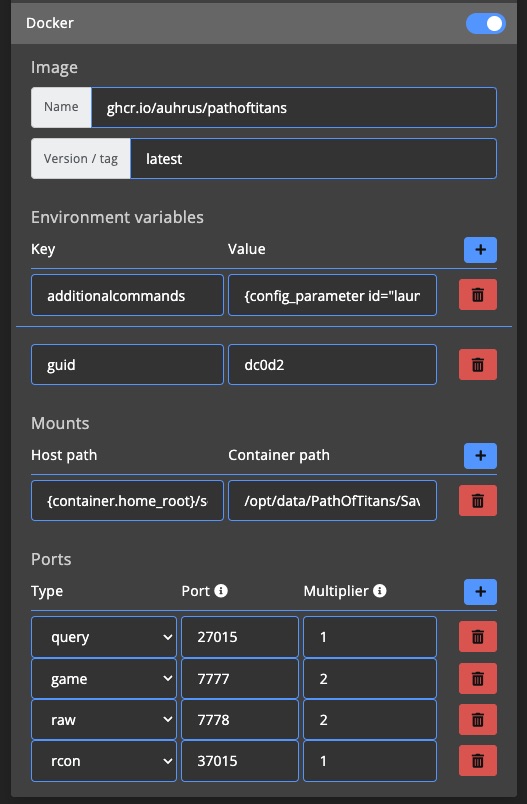The image size is (527, 804).
Task: Open the raw port type dropdown
Action: click(104, 719)
